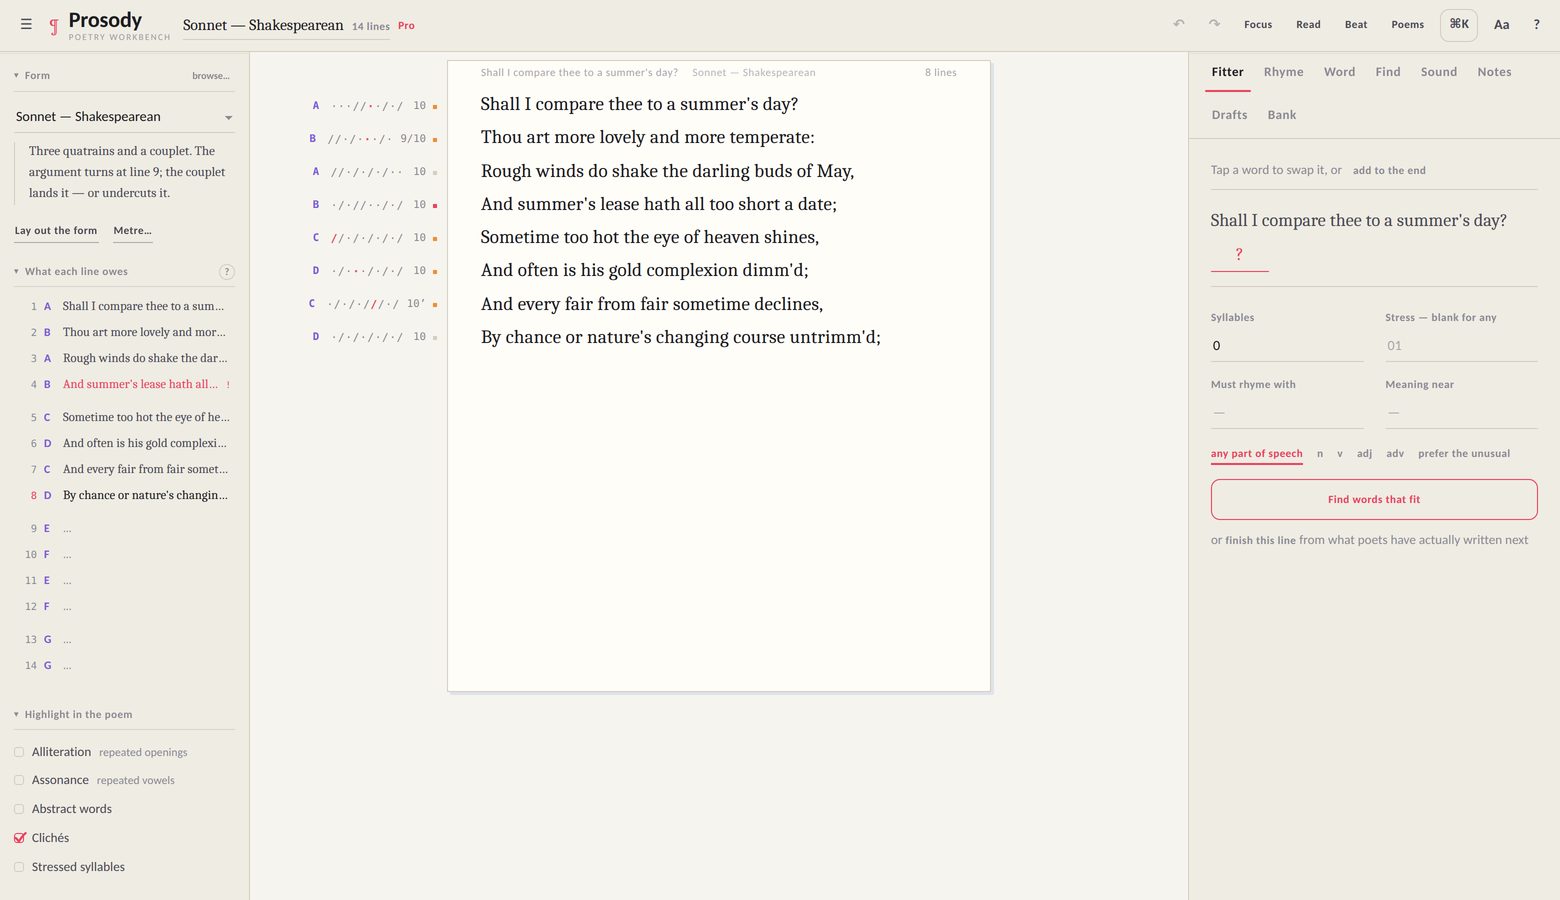The width and height of the screenshot is (1560, 900).
Task: Open the Drafts tab
Action: click(1229, 115)
